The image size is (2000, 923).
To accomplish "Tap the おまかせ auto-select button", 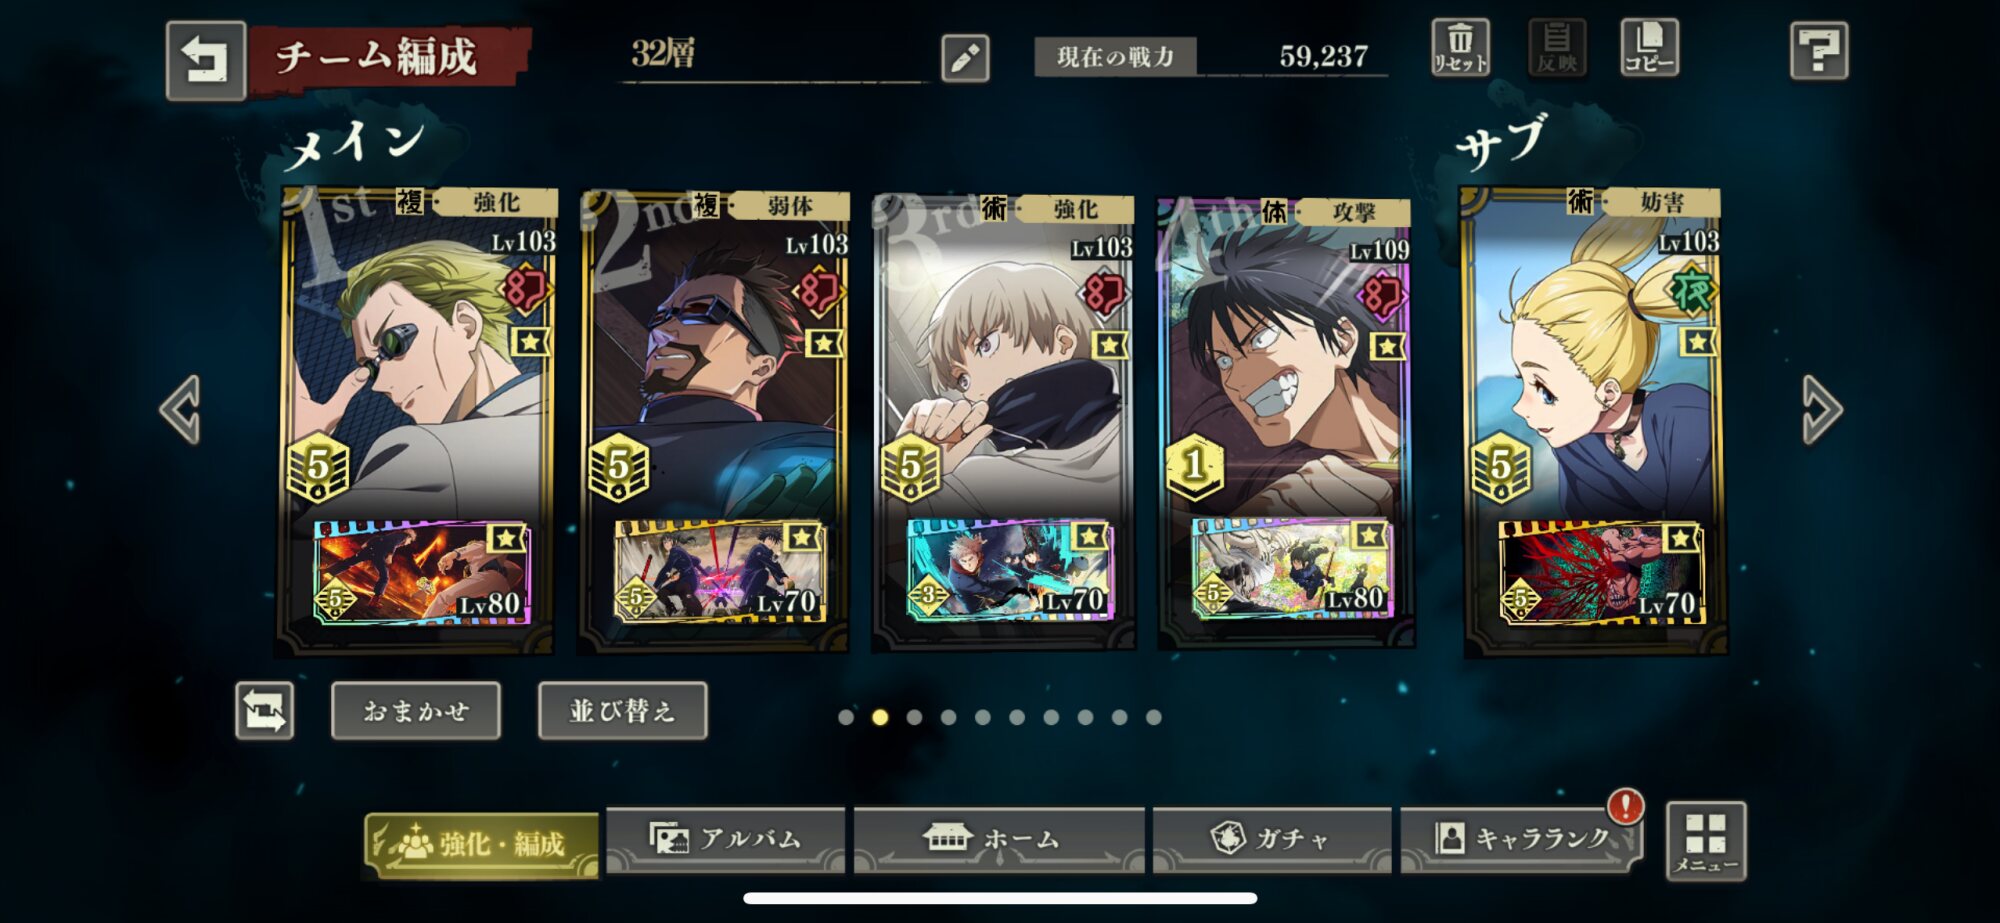I will (416, 711).
